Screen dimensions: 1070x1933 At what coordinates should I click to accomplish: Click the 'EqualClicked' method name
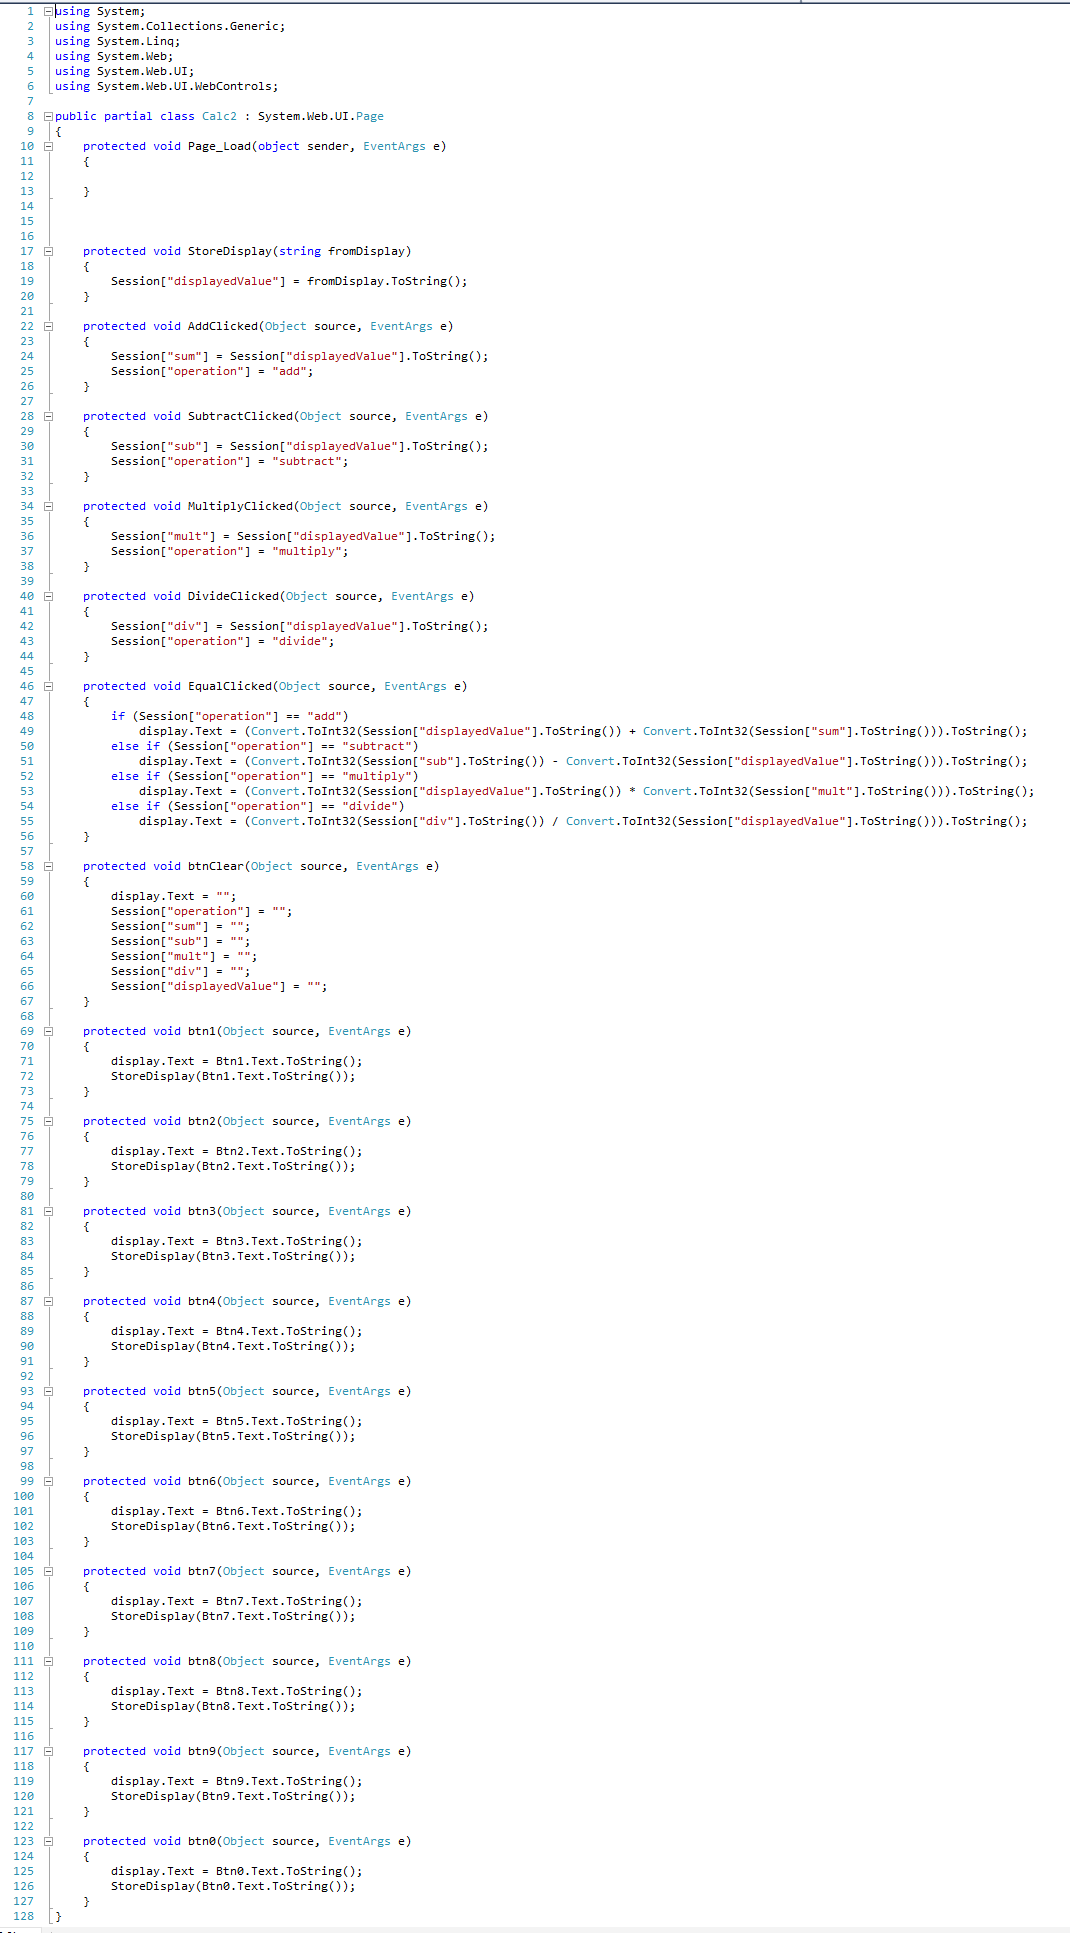(230, 686)
